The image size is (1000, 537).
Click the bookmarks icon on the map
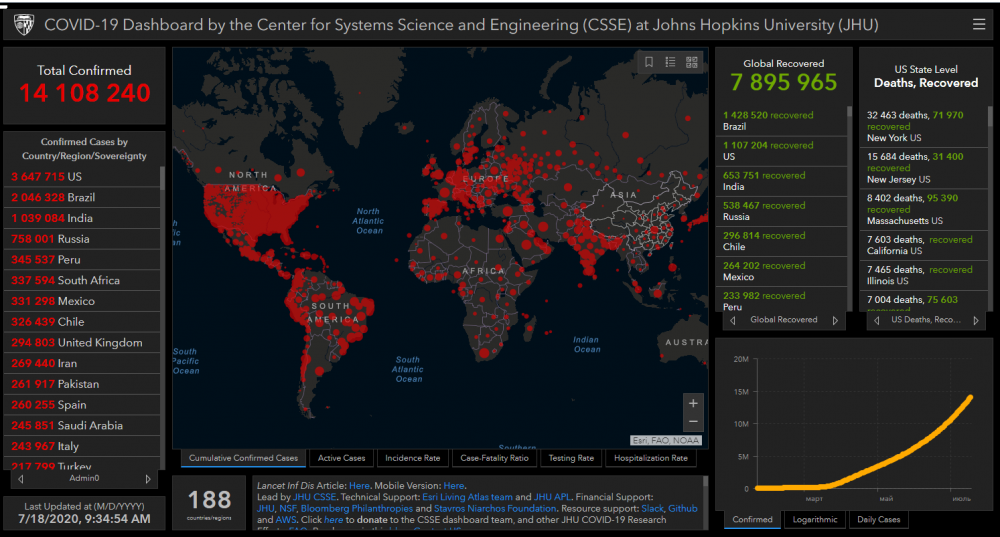(x=649, y=62)
